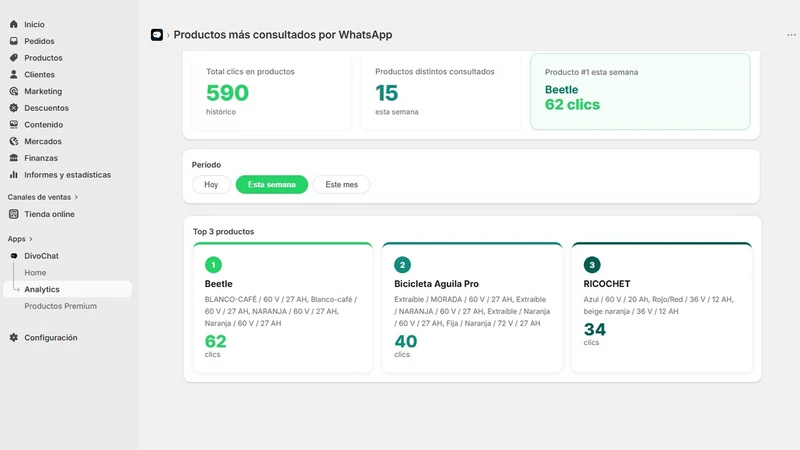Screen dimensions: 800x450
Task: Click the RICOCHET variants description text
Action: (x=659, y=305)
